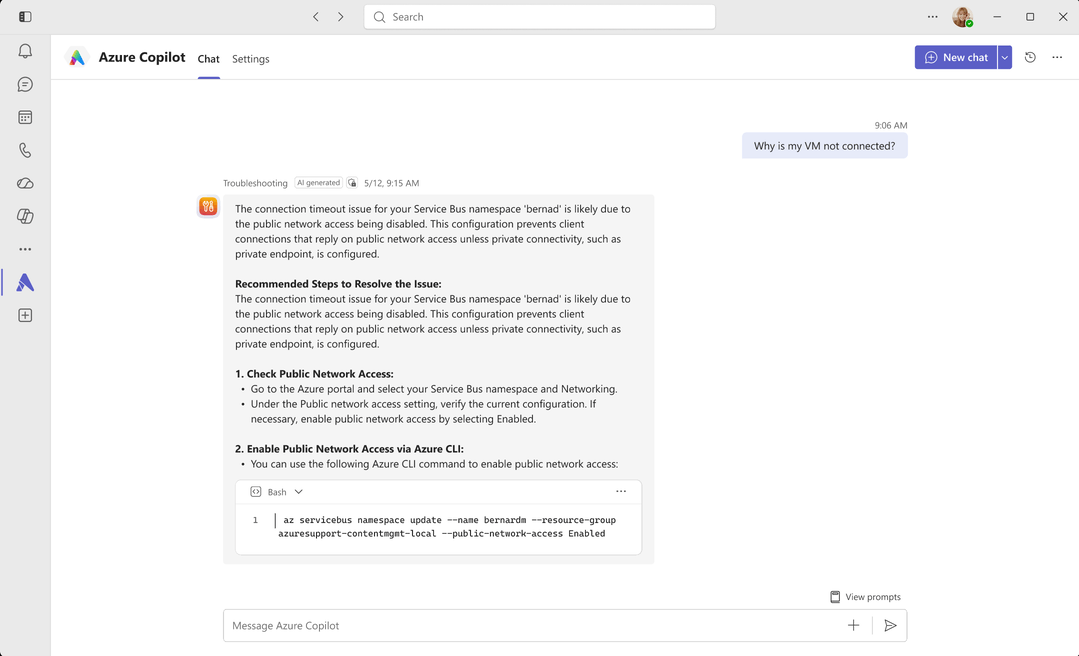Go forward with the right arrow
This screenshot has width=1079, height=656.
pos(341,17)
